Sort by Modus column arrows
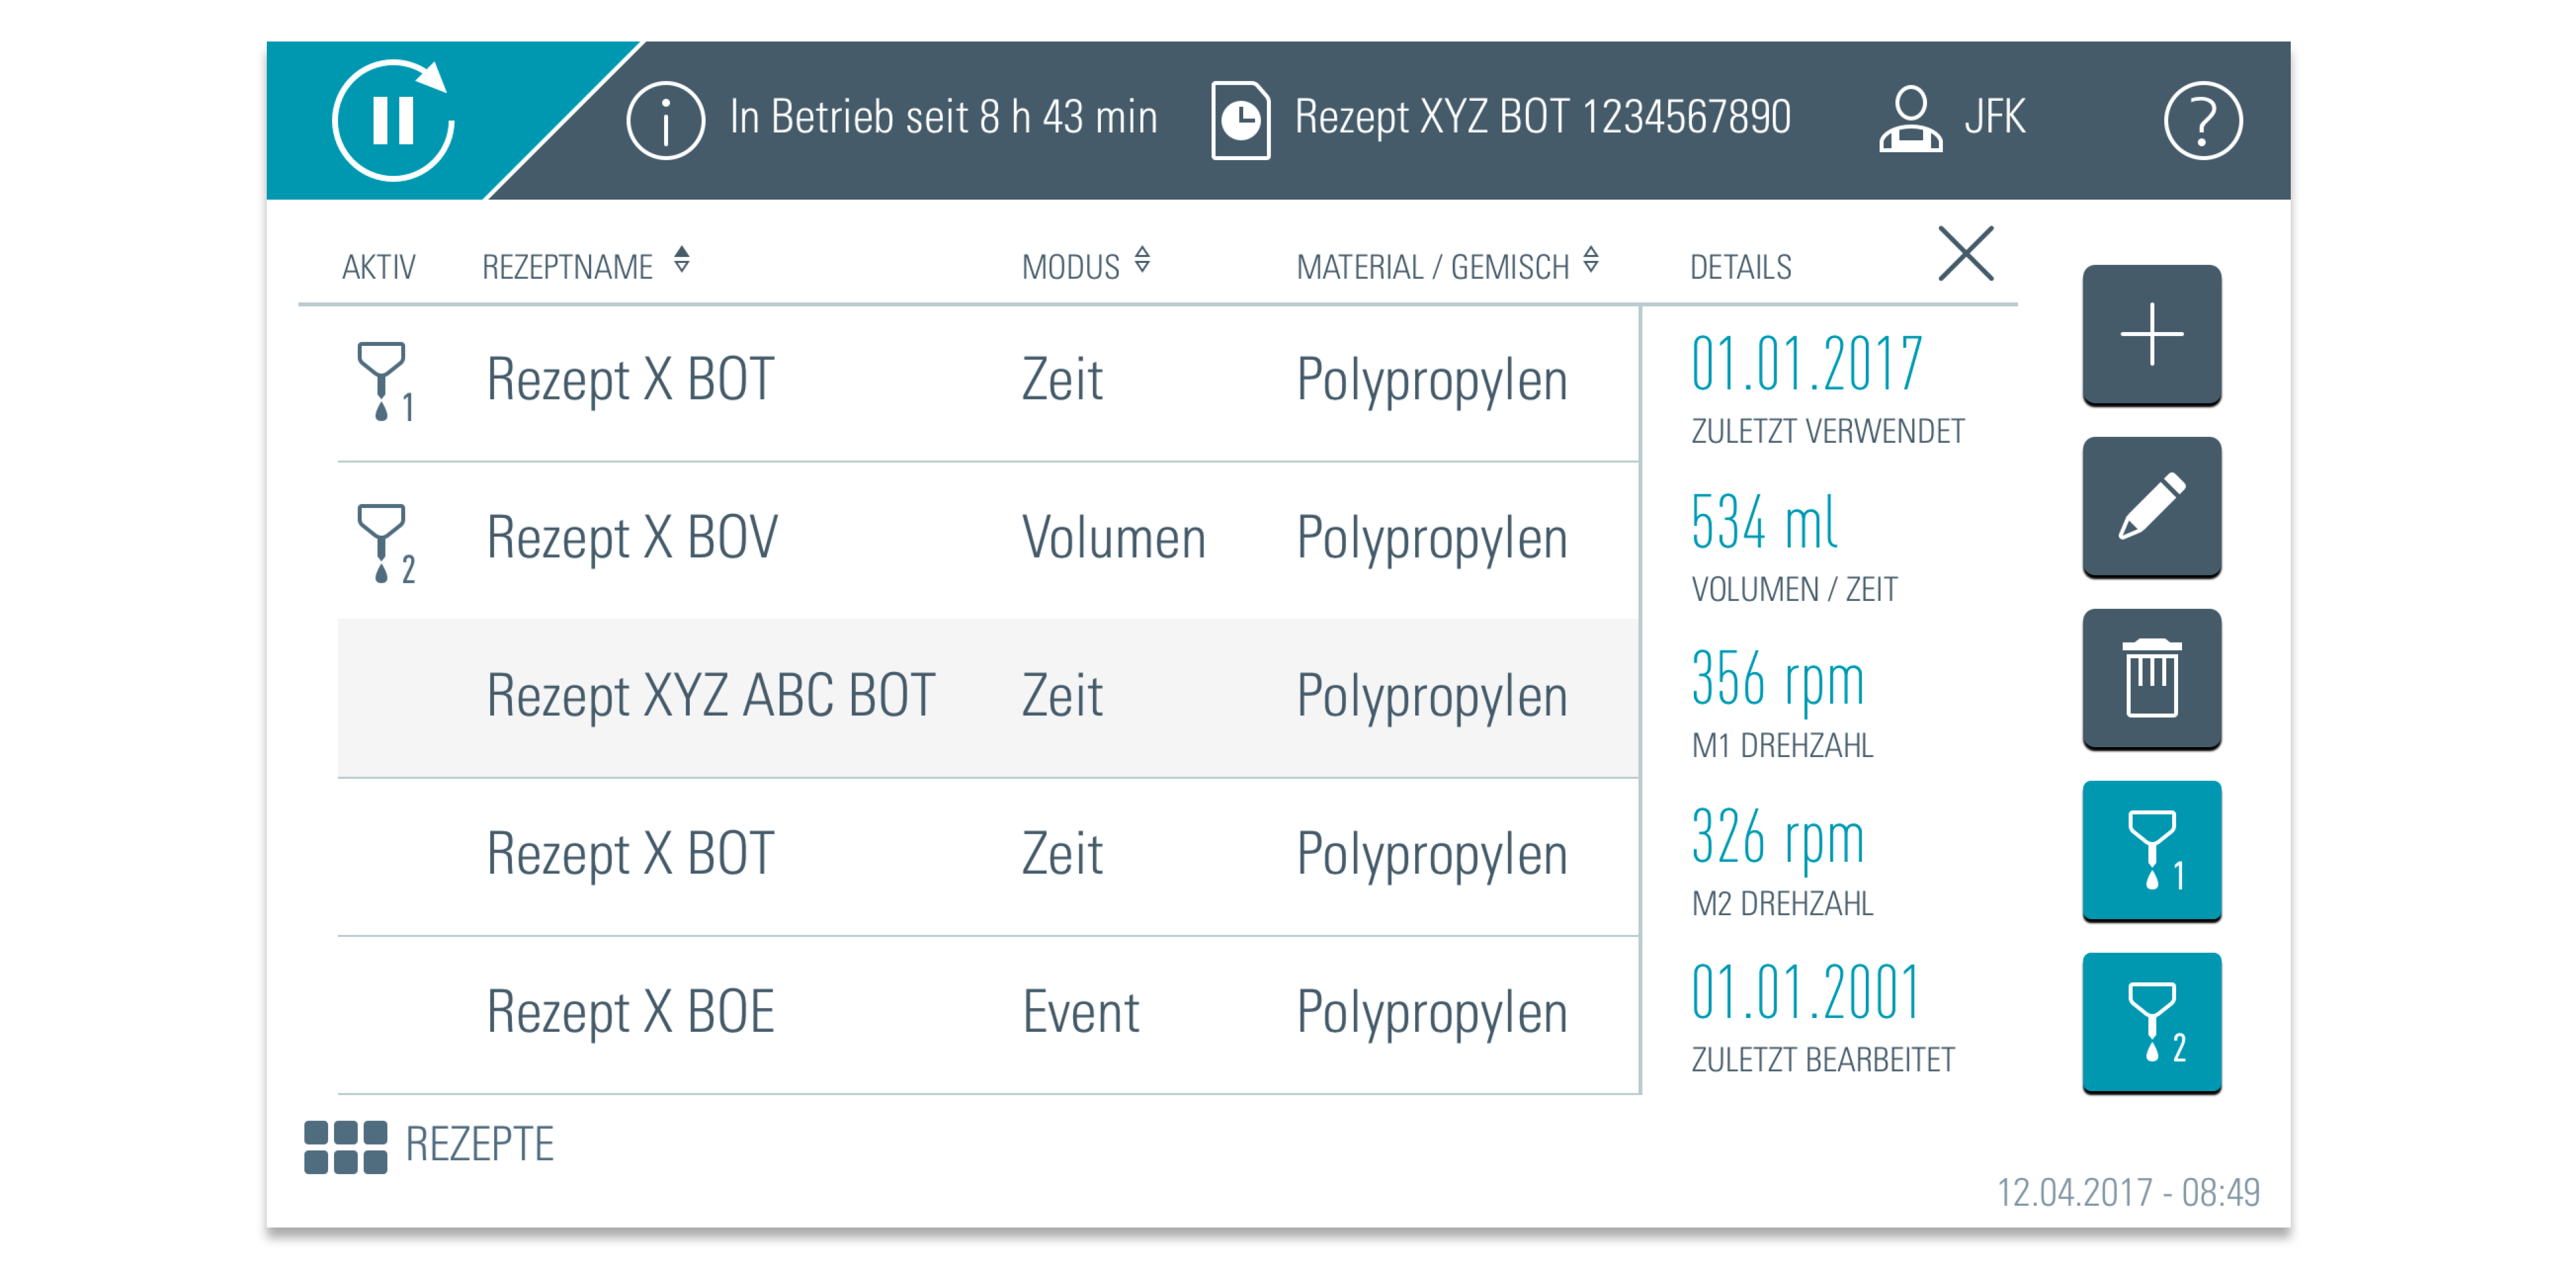Viewport: 2576px width, 1269px height. [x=1142, y=260]
